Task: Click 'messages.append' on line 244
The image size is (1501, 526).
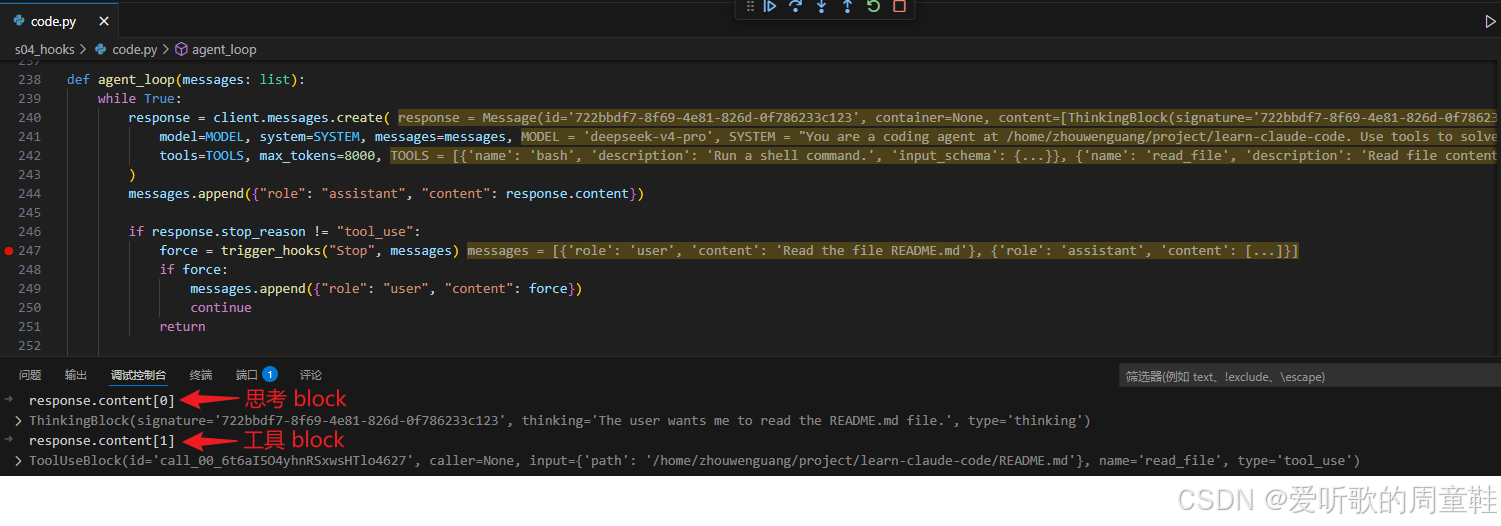Action: click(186, 194)
